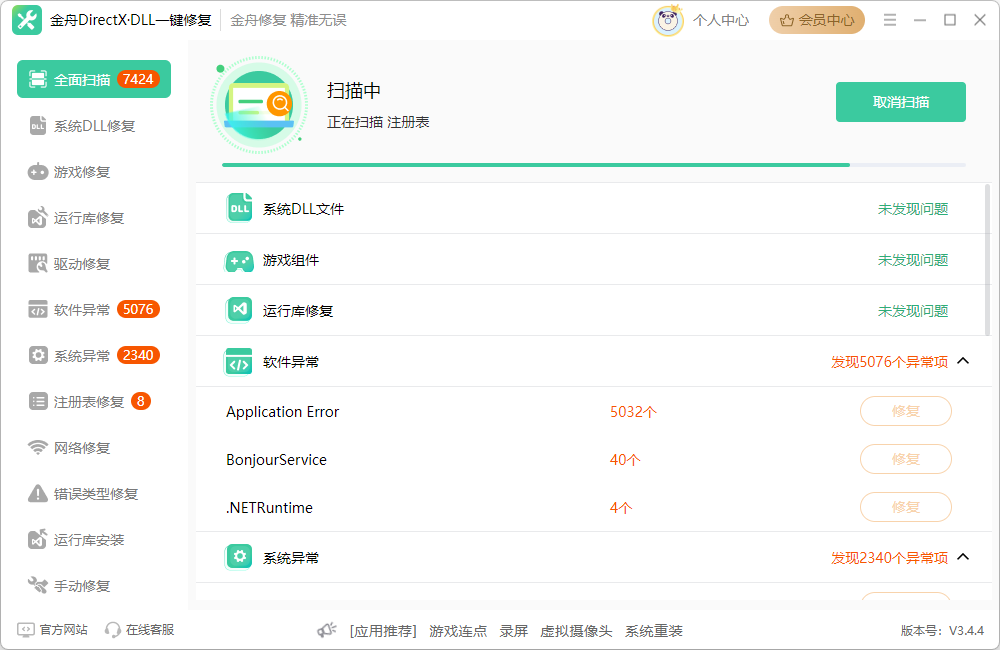
Task: Select 录屏 in the bottom toolbar
Action: coord(514,631)
